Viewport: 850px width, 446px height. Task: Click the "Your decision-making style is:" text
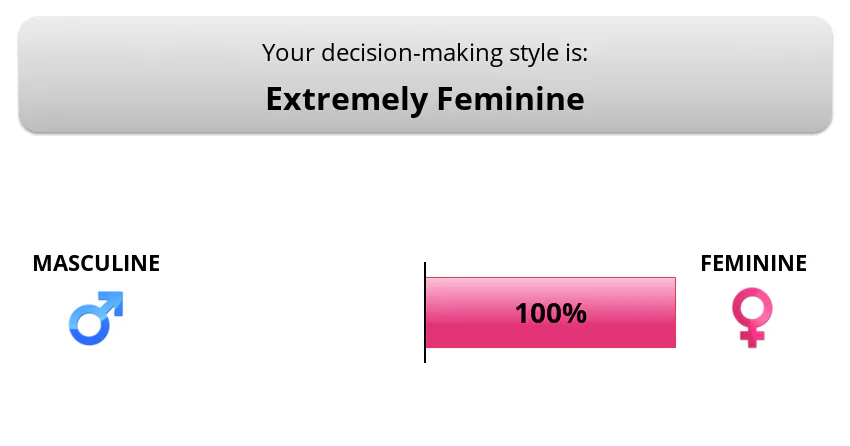point(425,52)
